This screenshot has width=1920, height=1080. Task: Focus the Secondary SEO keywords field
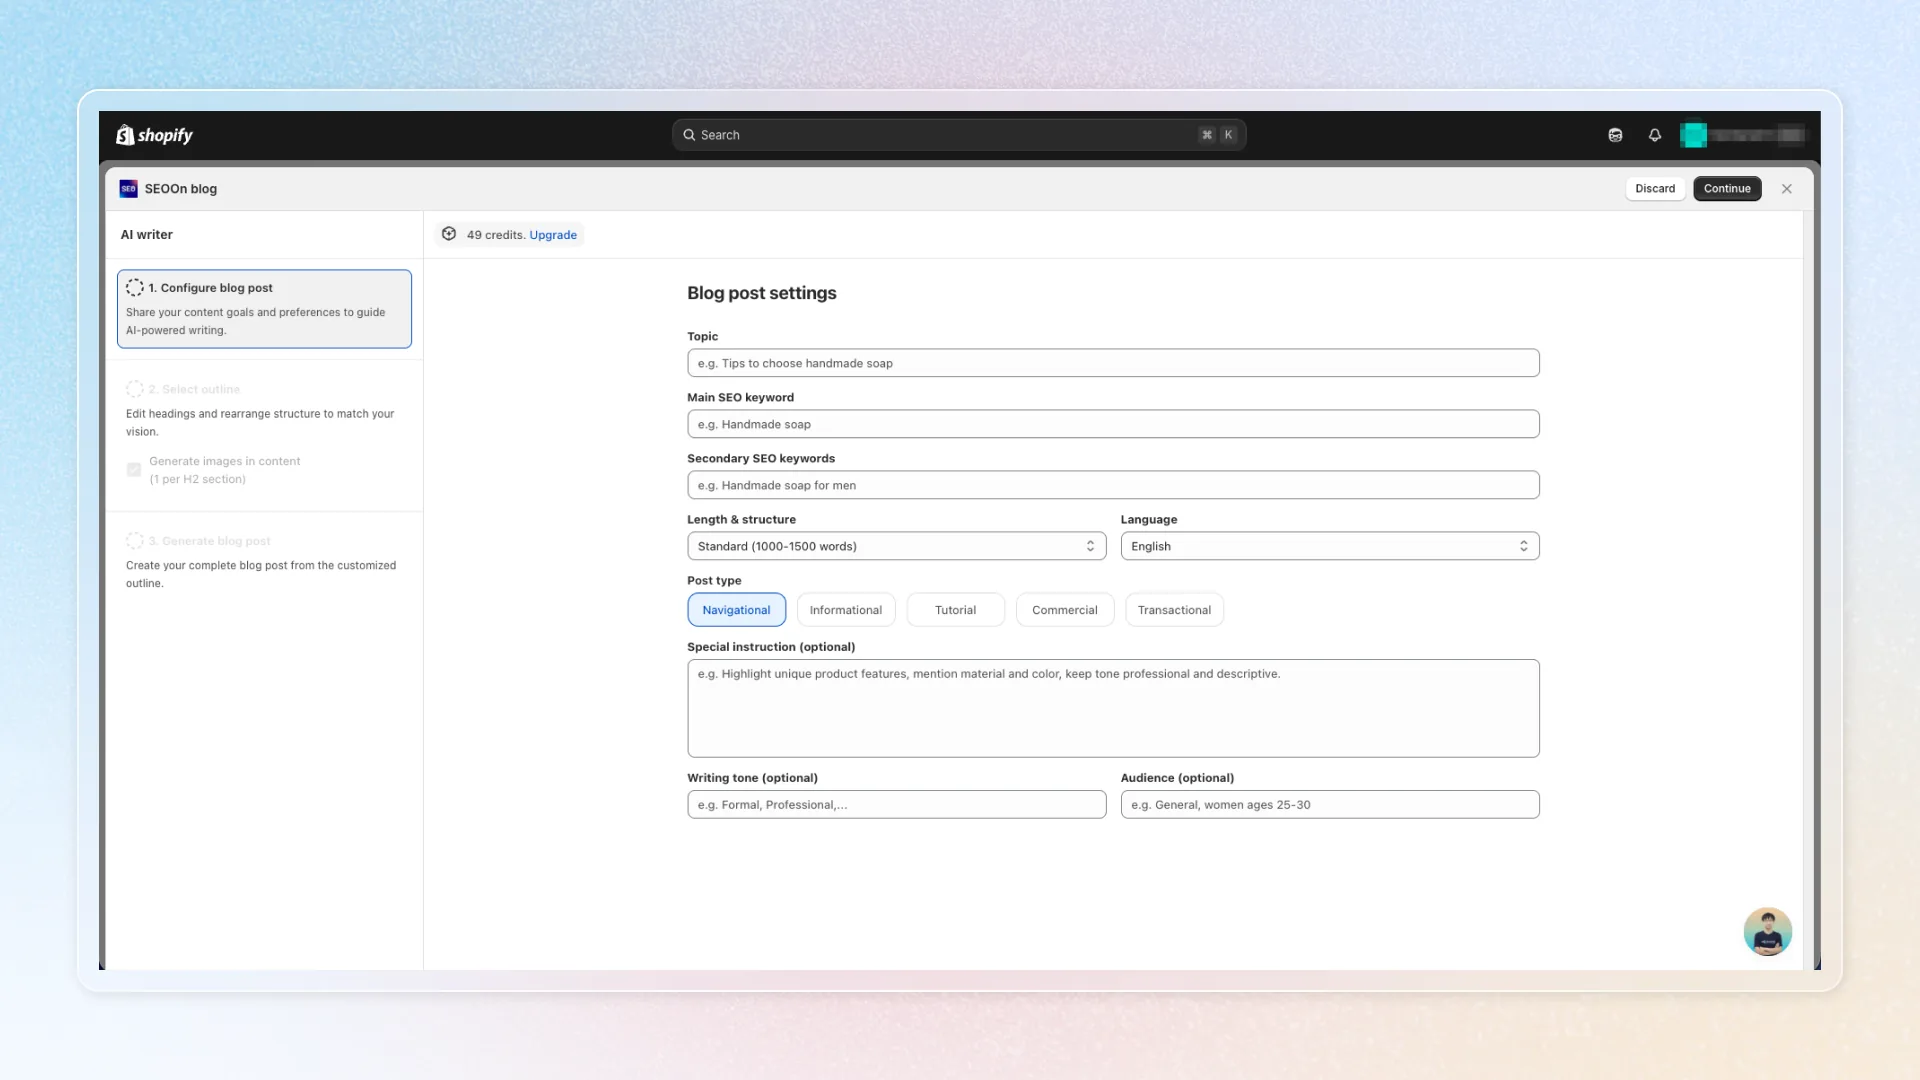tap(1113, 485)
